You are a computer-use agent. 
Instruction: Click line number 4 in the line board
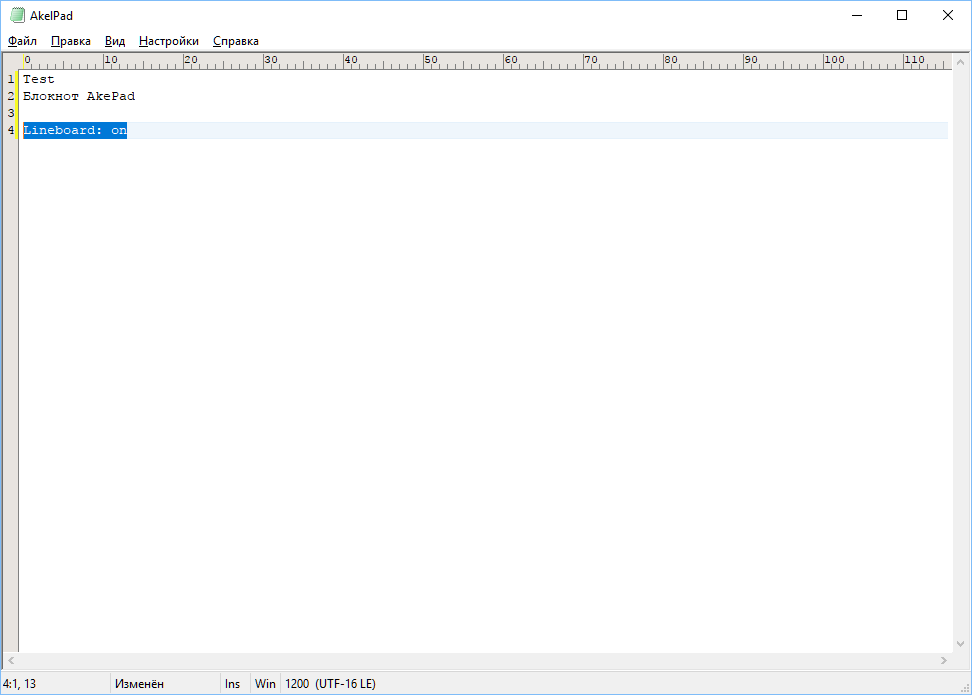point(11,130)
